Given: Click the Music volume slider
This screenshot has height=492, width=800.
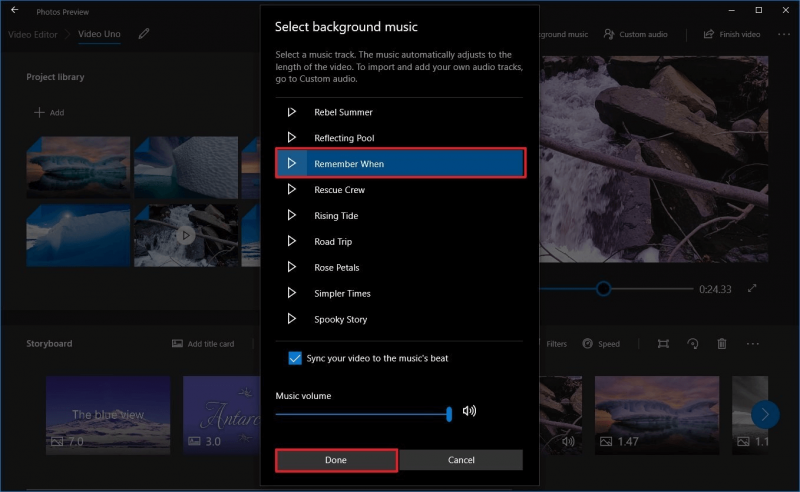Looking at the screenshot, I should coord(362,412).
